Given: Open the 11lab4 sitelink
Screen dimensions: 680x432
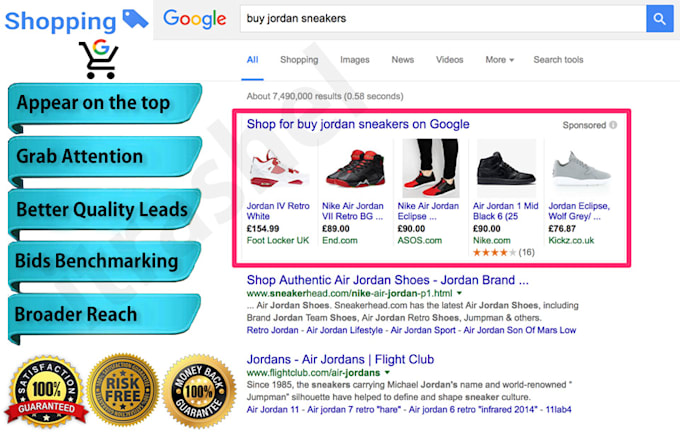Looking at the screenshot, I should pyautogui.click(x=558, y=409).
